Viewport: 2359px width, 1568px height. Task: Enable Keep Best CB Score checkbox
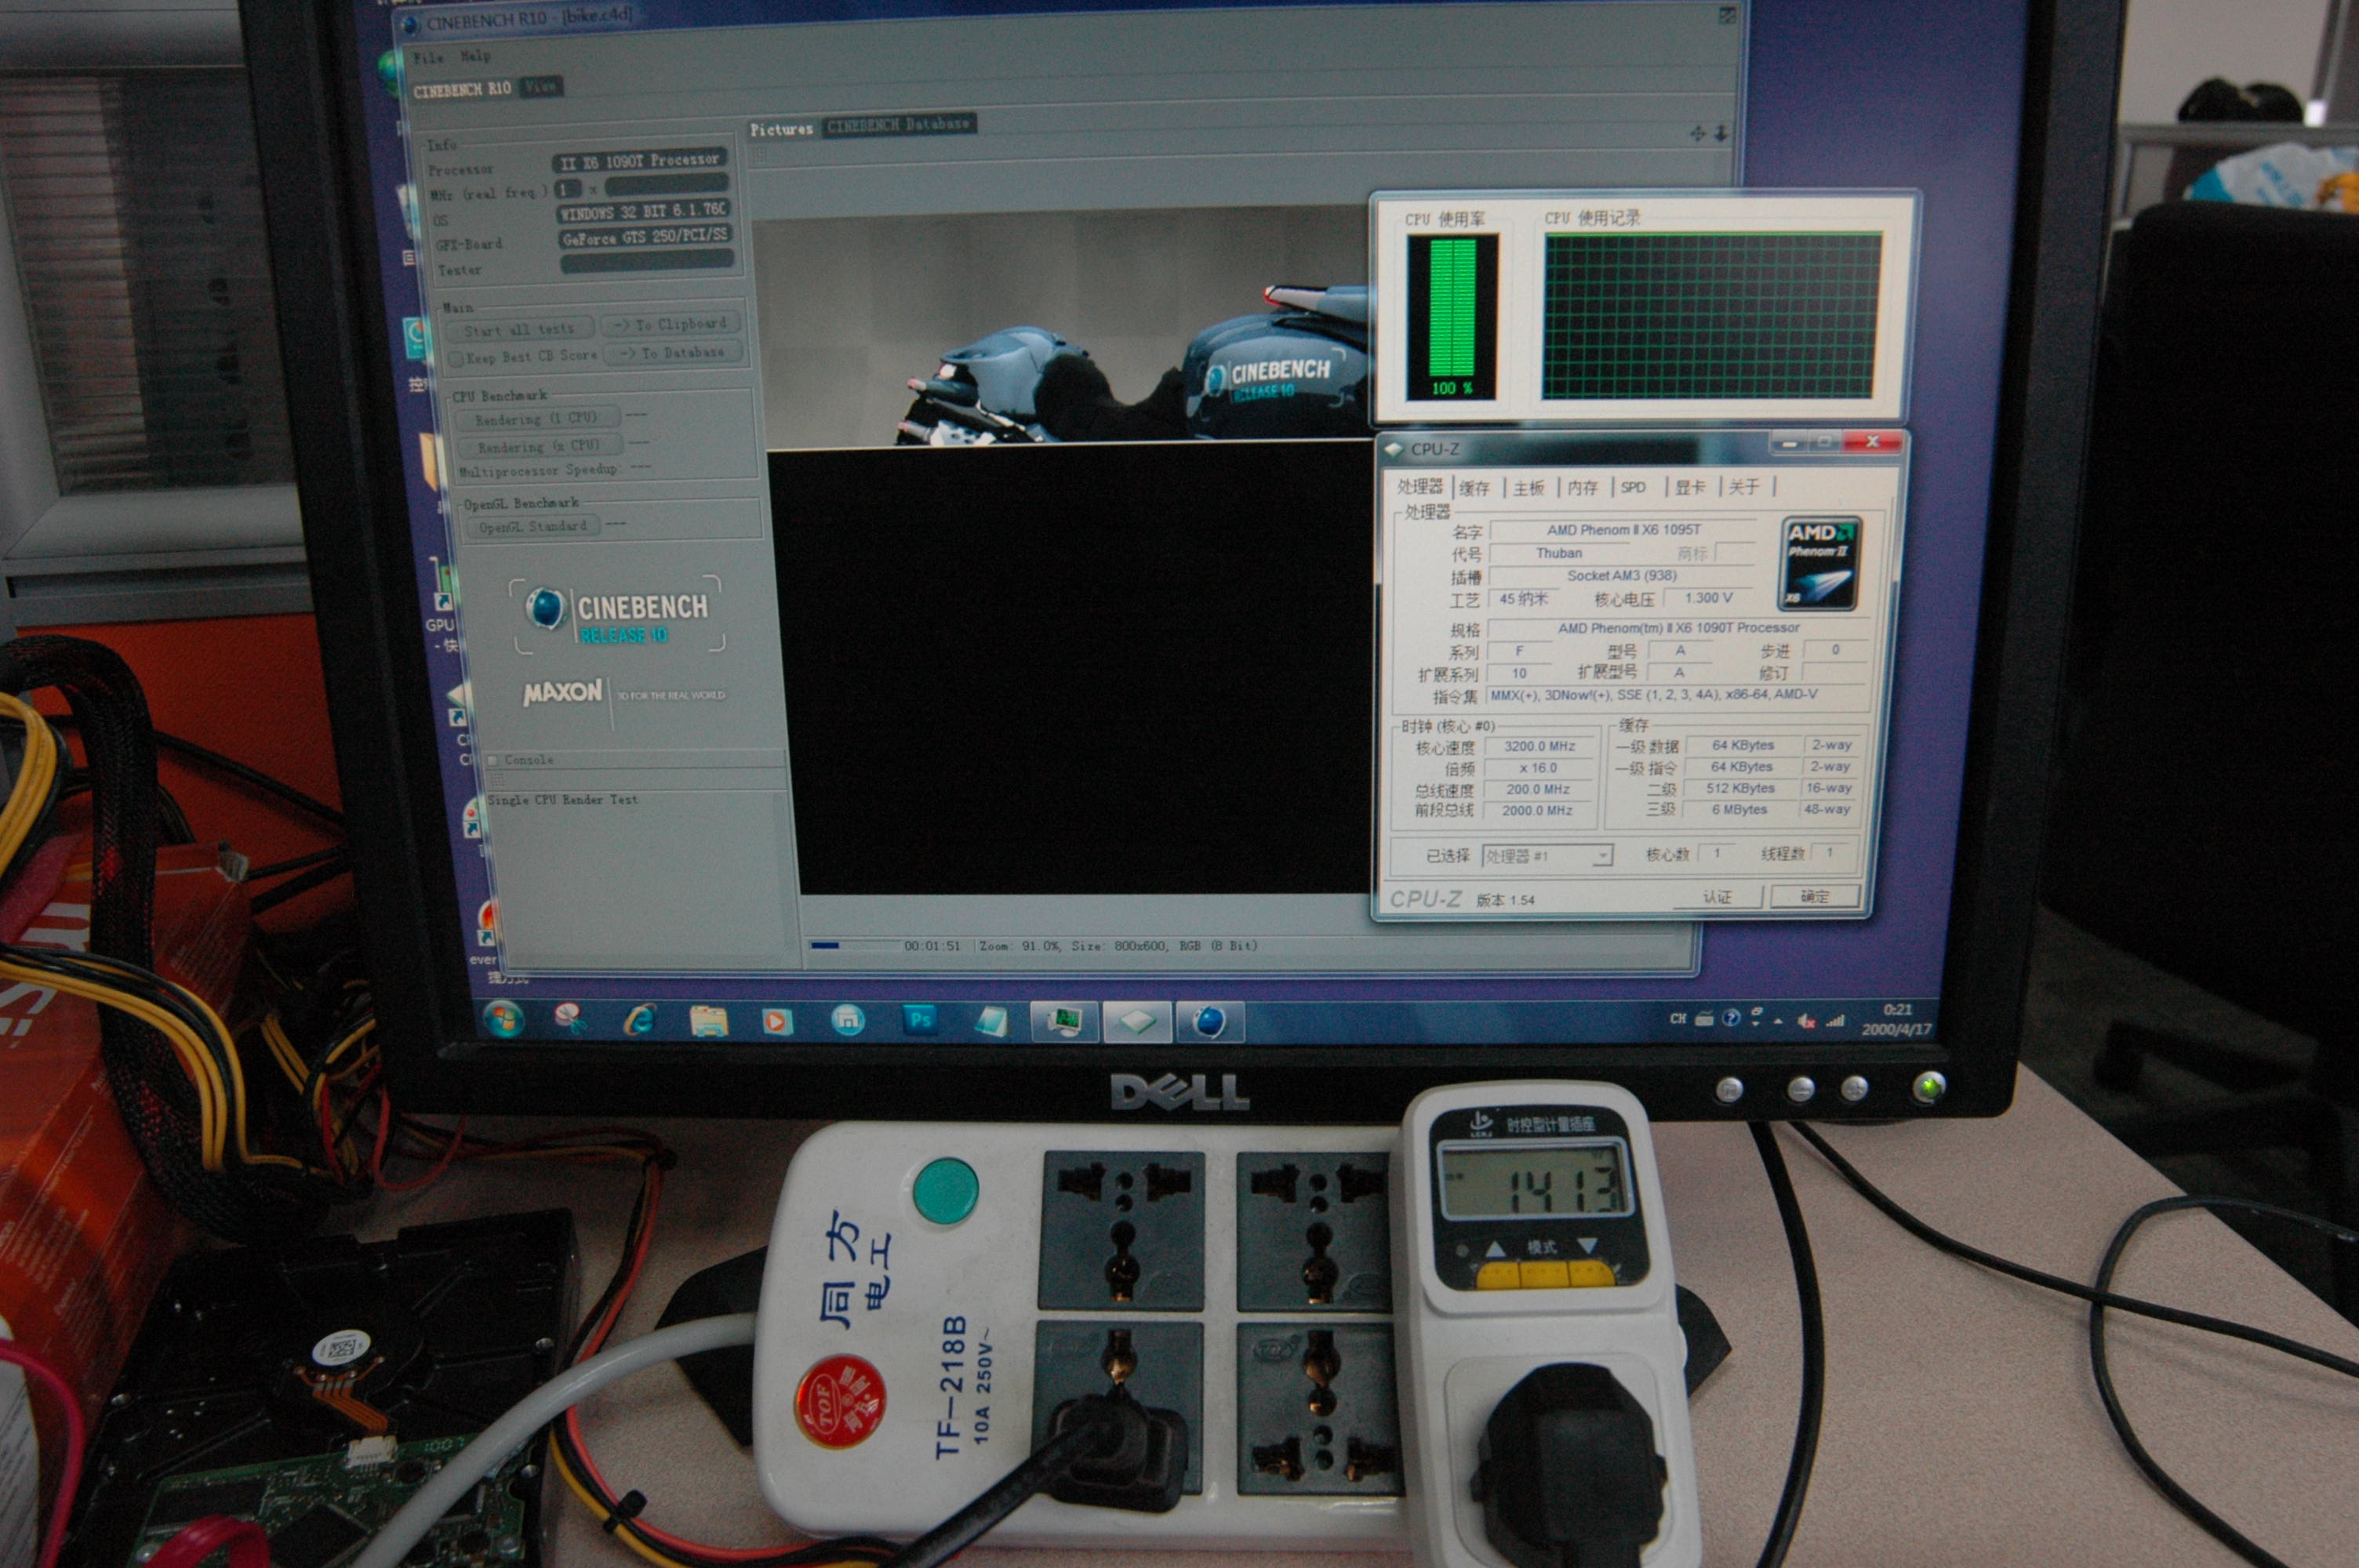point(456,358)
